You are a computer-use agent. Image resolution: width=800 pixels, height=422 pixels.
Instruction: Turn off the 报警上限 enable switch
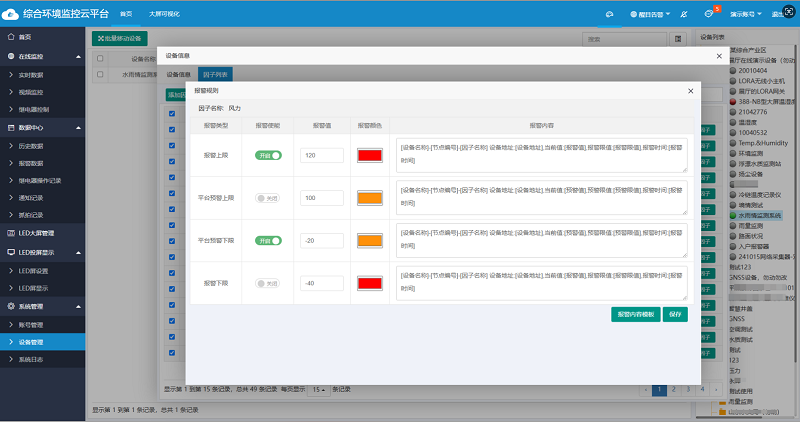coord(269,156)
